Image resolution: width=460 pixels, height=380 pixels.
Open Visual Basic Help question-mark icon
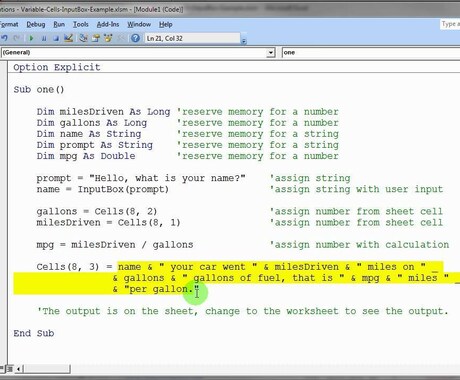tap(135, 38)
